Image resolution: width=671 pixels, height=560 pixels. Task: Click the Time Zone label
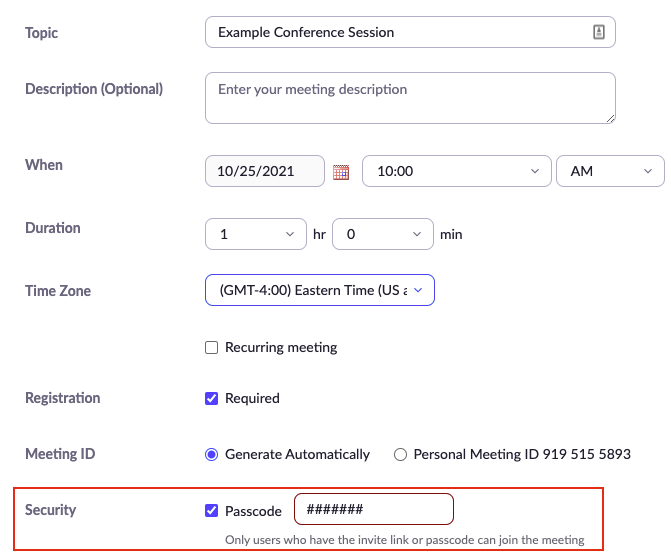(58, 291)
